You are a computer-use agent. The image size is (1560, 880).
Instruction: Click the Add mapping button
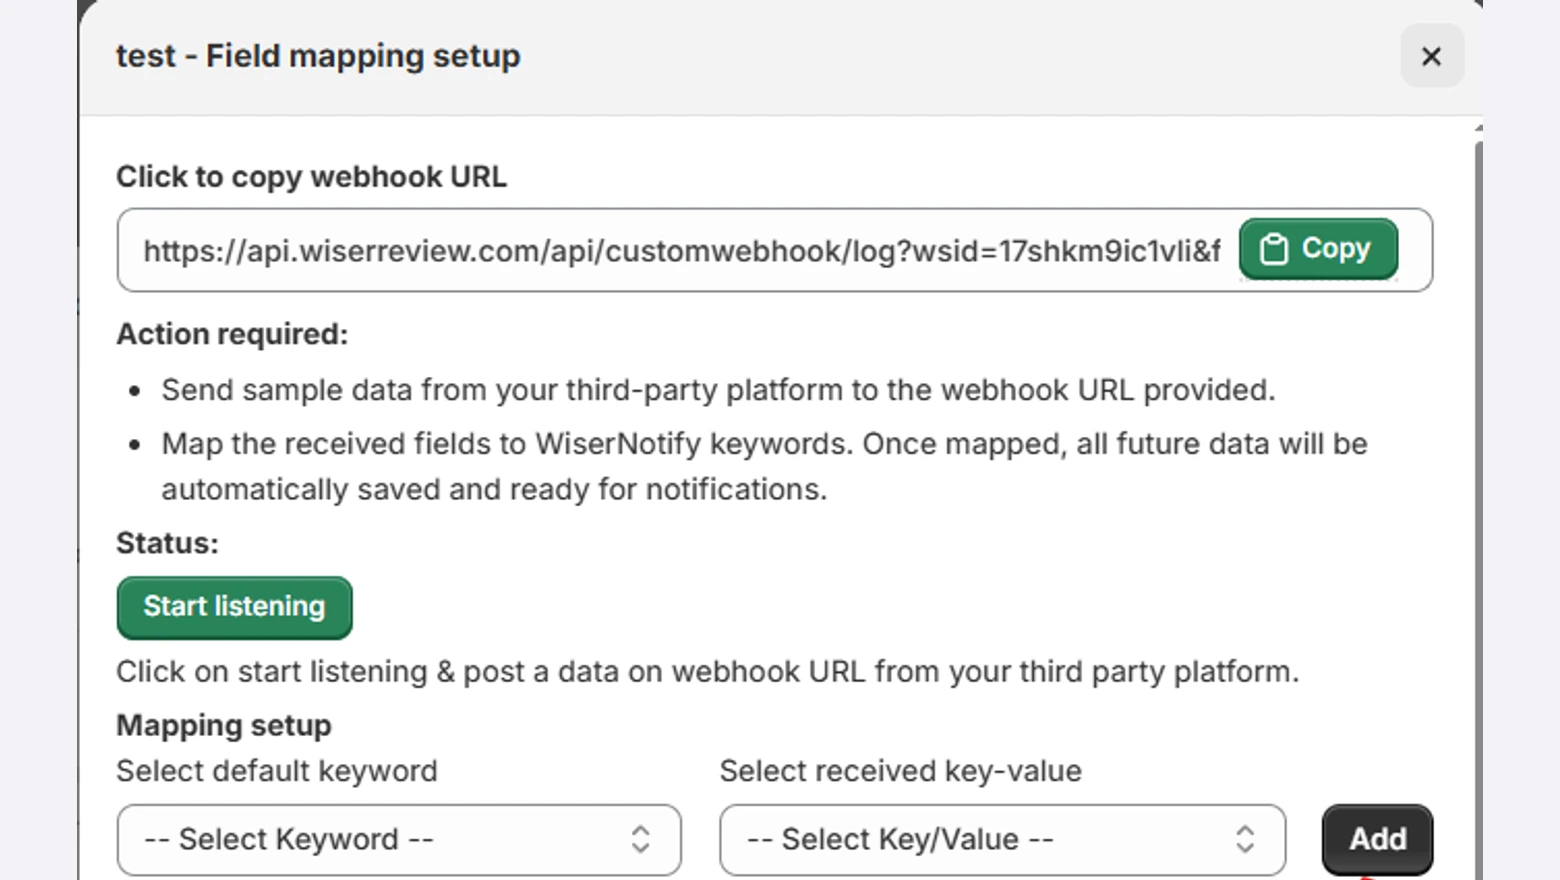[1377, 839]
